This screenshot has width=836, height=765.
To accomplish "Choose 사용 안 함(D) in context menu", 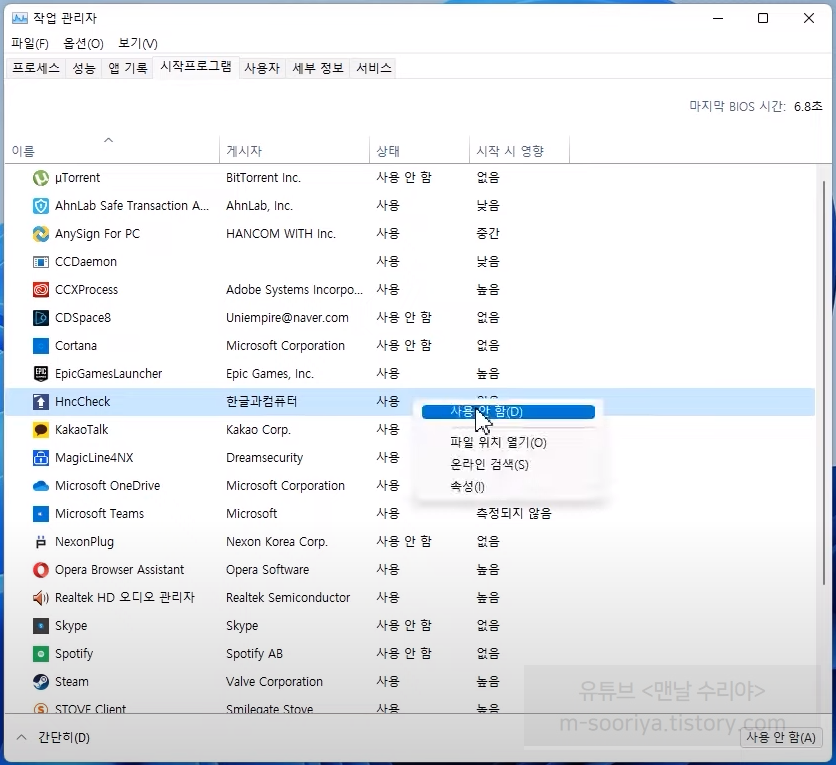I will tap(508, 412).
